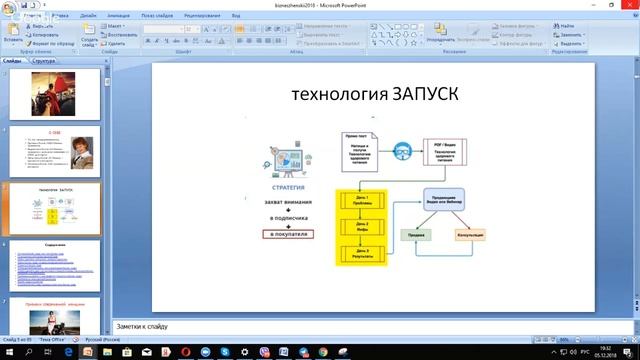Image resolution: width=640 pixels, height=360 pixels.
Task: Select line shape in shapes gallery
Action: click(382, 27)
